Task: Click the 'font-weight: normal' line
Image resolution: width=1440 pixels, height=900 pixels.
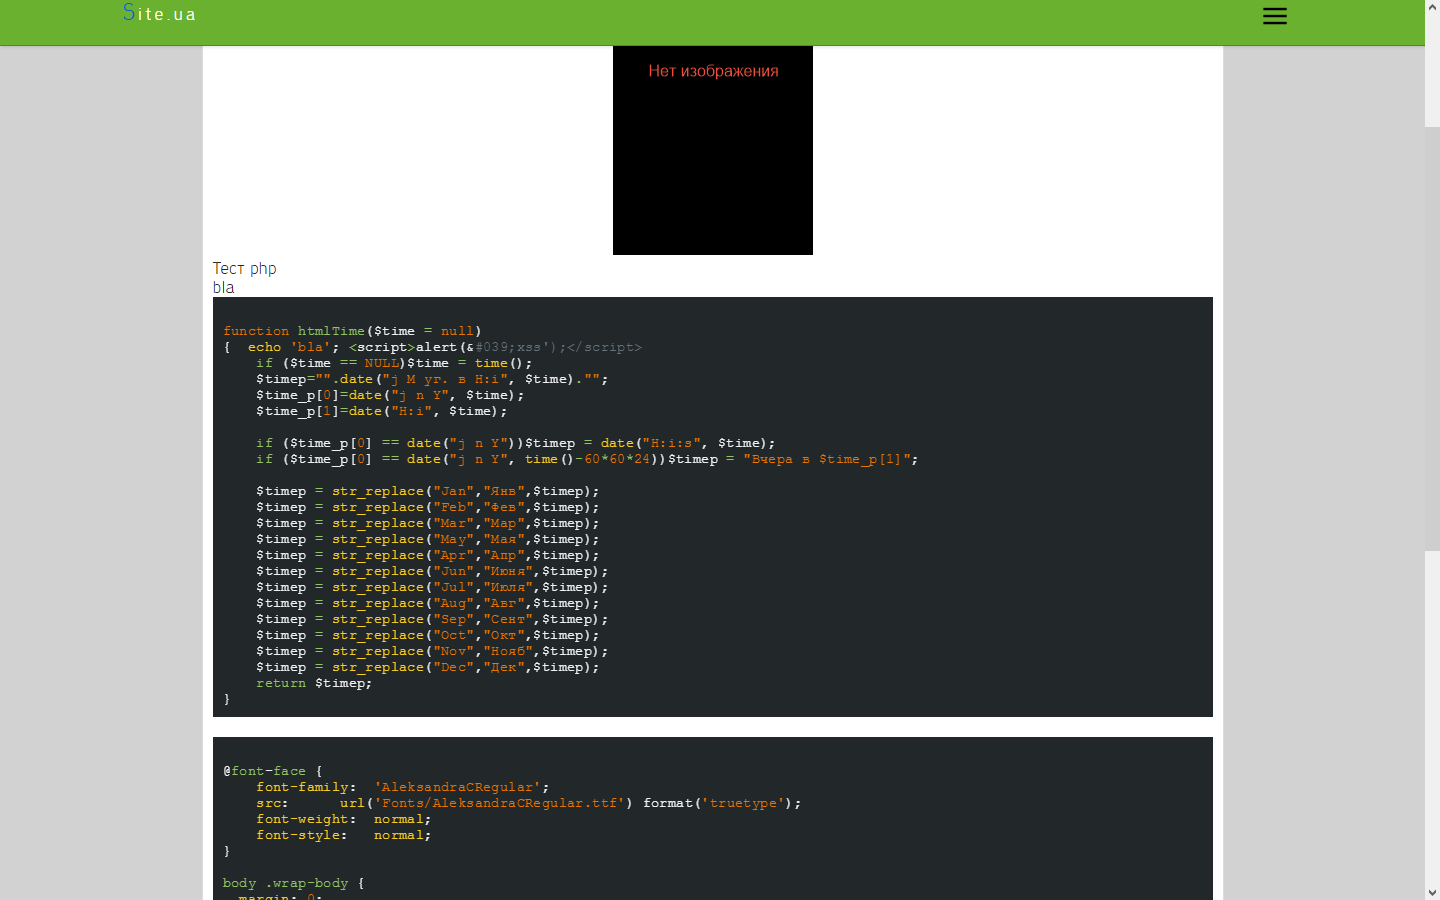Action: click(x=343, y=819)
